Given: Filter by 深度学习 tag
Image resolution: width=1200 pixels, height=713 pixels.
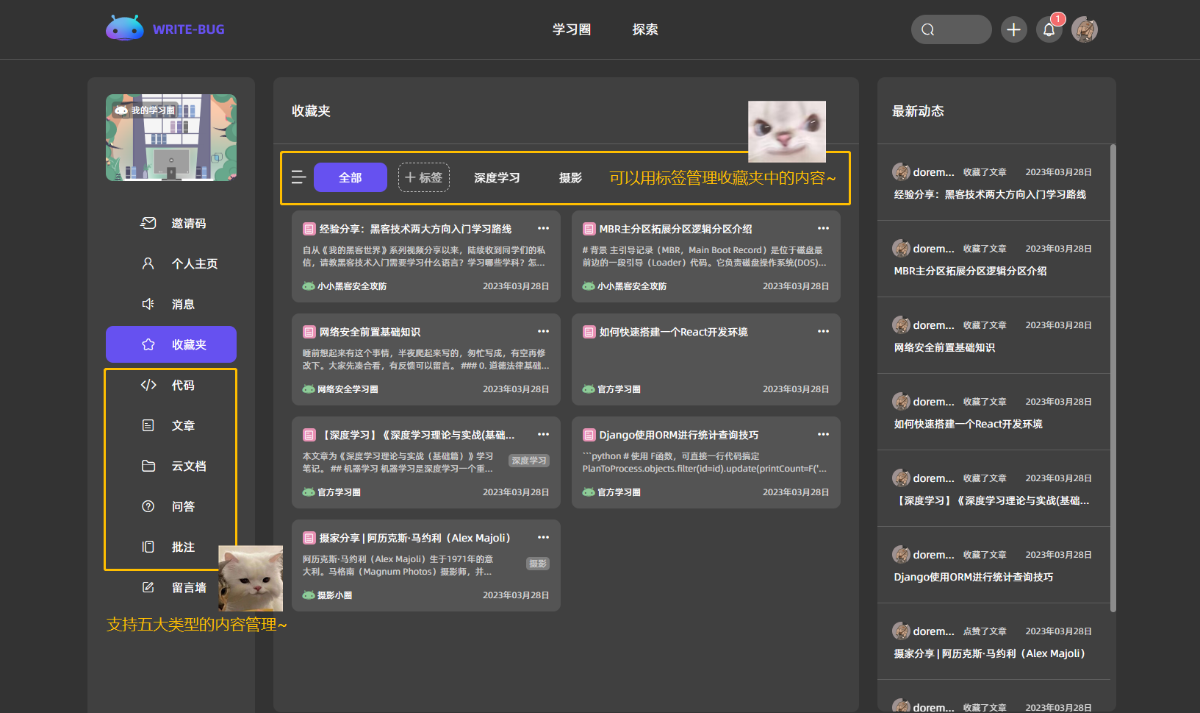Looking at the screenshot, I should [x=497, y=178].
